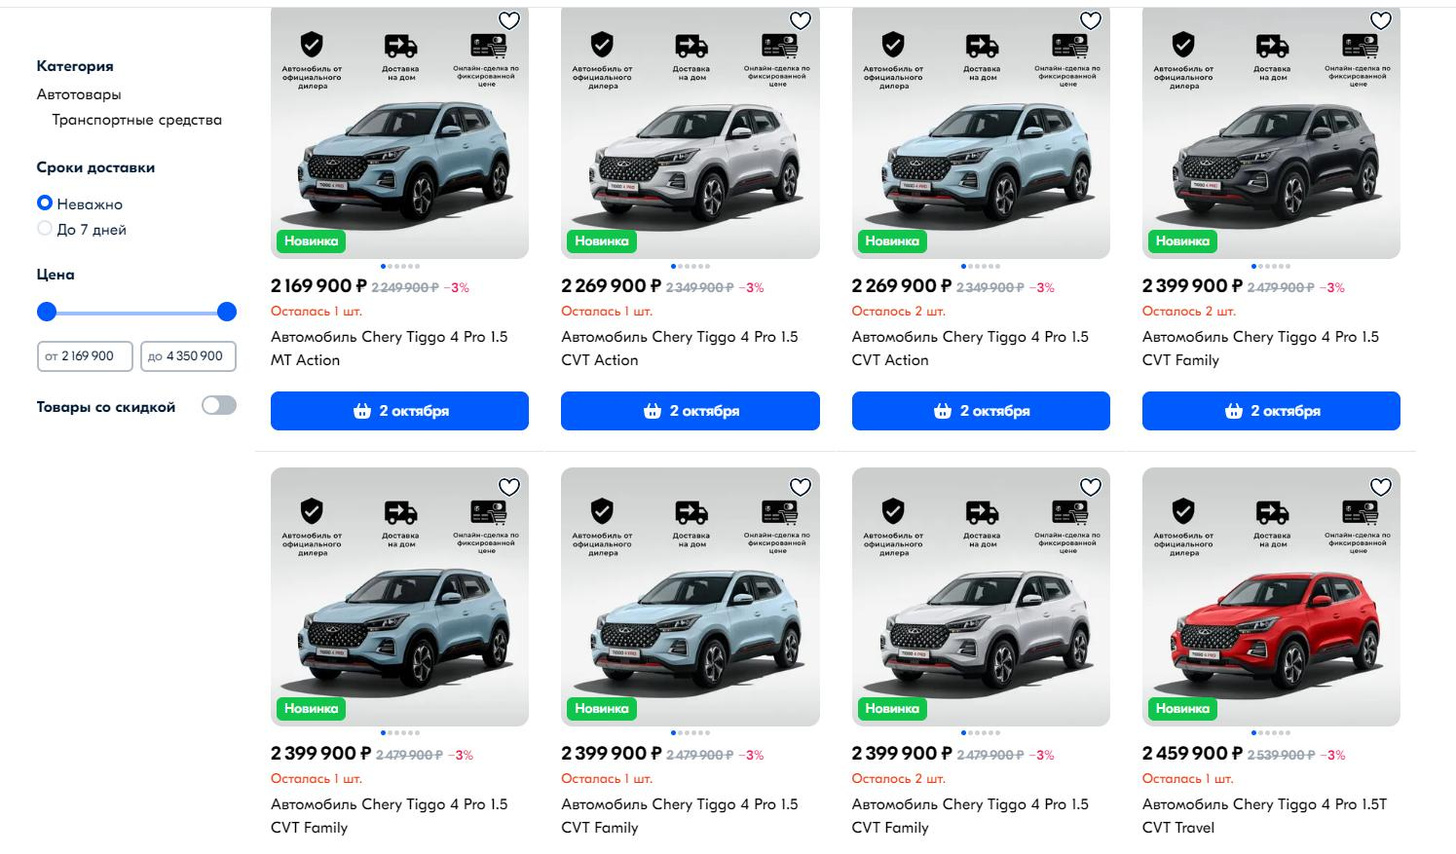Toggle "Товары со скидкой" switch
The image size is (1456, 854).
click(x=219, y=406)
